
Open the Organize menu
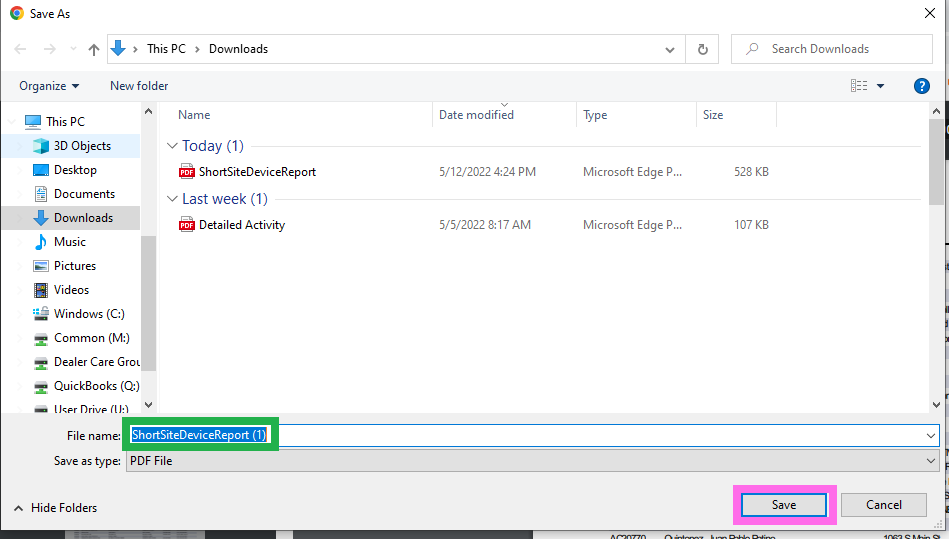(x=49, y=86)
